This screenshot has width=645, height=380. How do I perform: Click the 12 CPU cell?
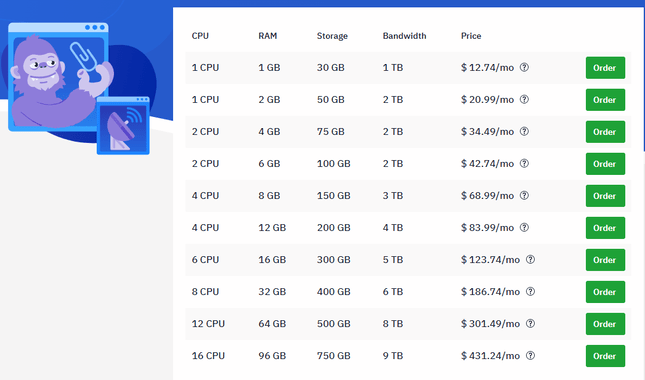pos(208,324)
